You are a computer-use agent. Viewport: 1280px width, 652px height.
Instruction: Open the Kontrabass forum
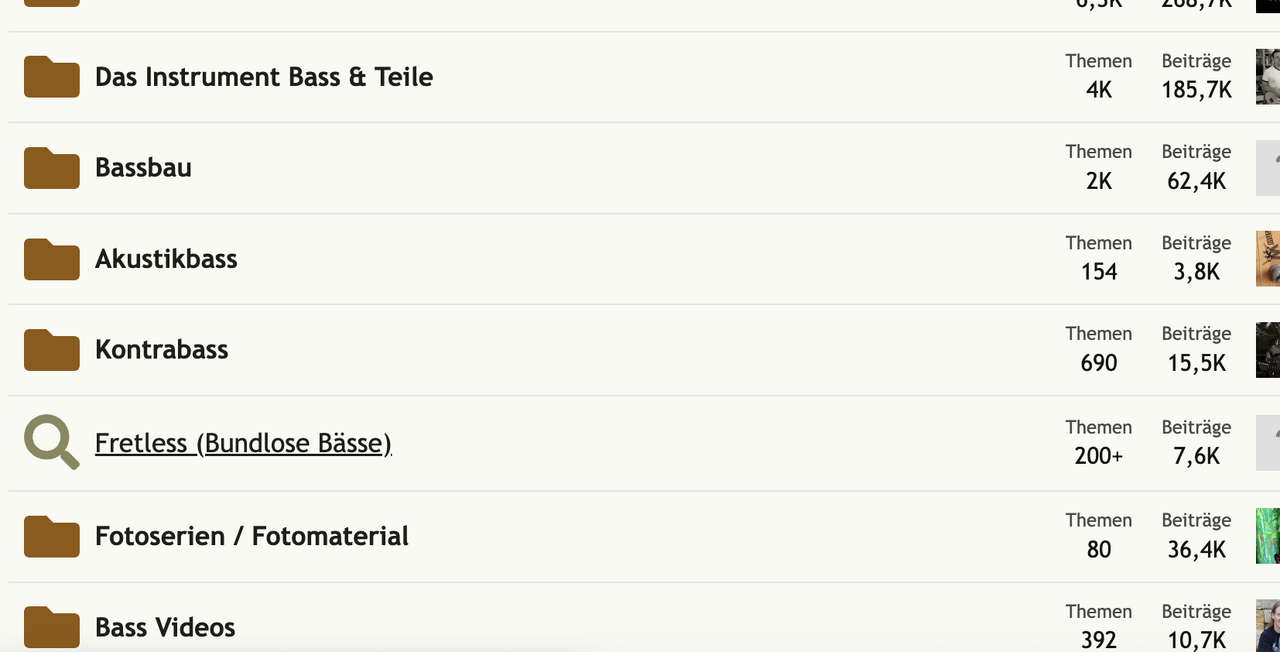161,350
